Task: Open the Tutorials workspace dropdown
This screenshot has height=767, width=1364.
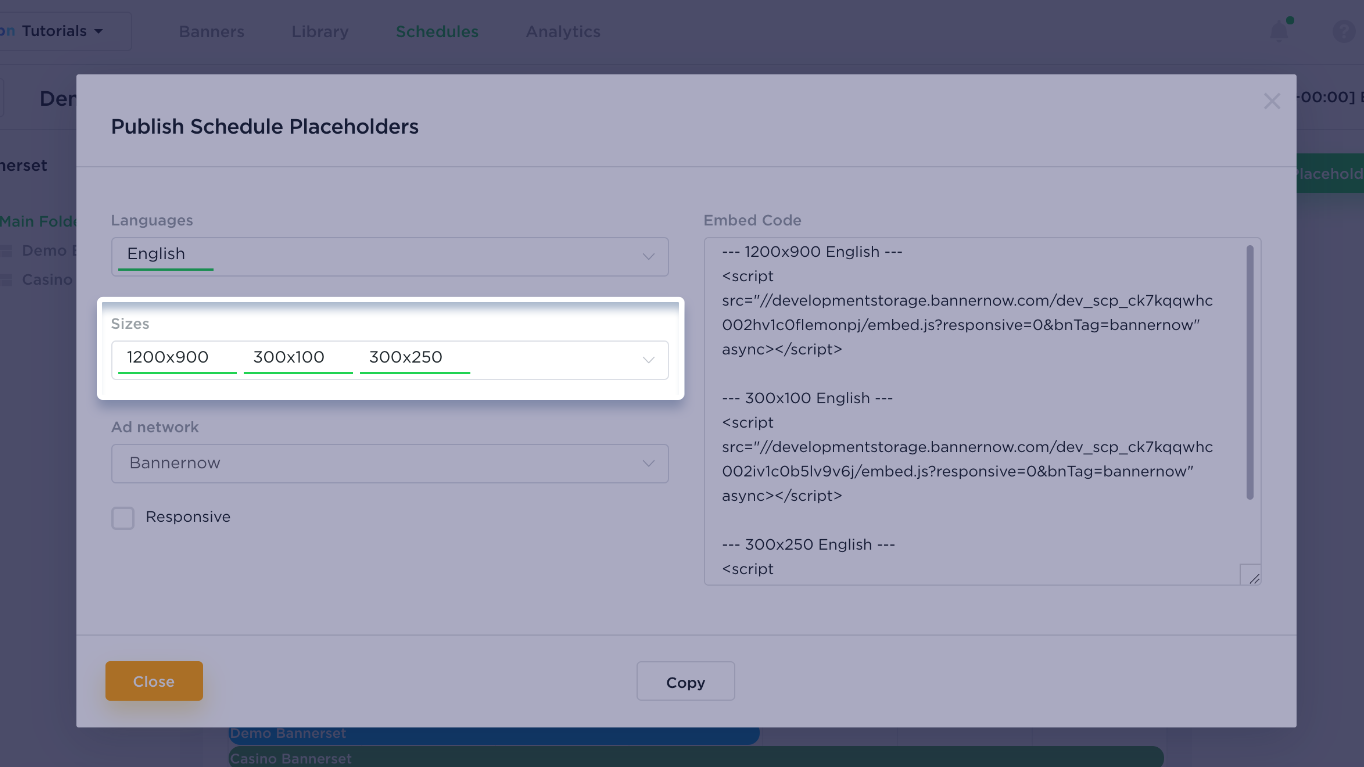Action: [x=62, y=31]
